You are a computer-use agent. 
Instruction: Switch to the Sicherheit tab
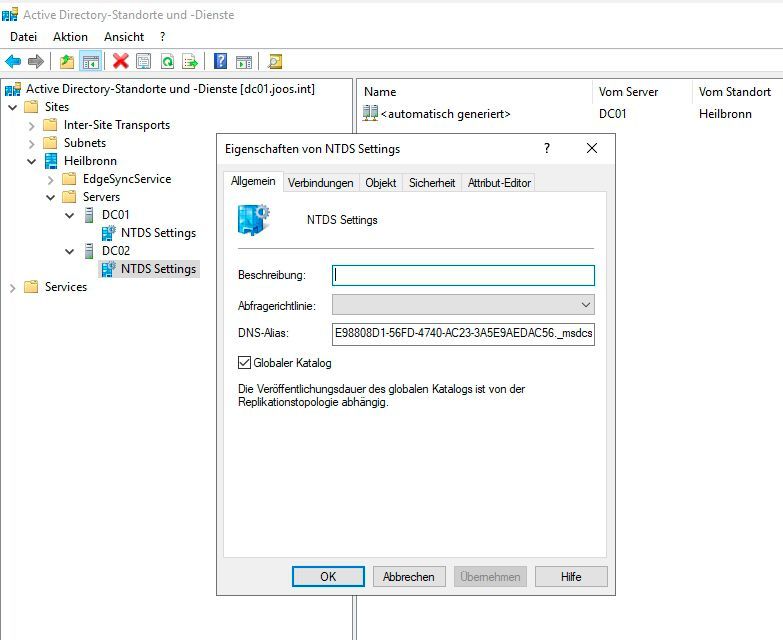coord(432,183)
